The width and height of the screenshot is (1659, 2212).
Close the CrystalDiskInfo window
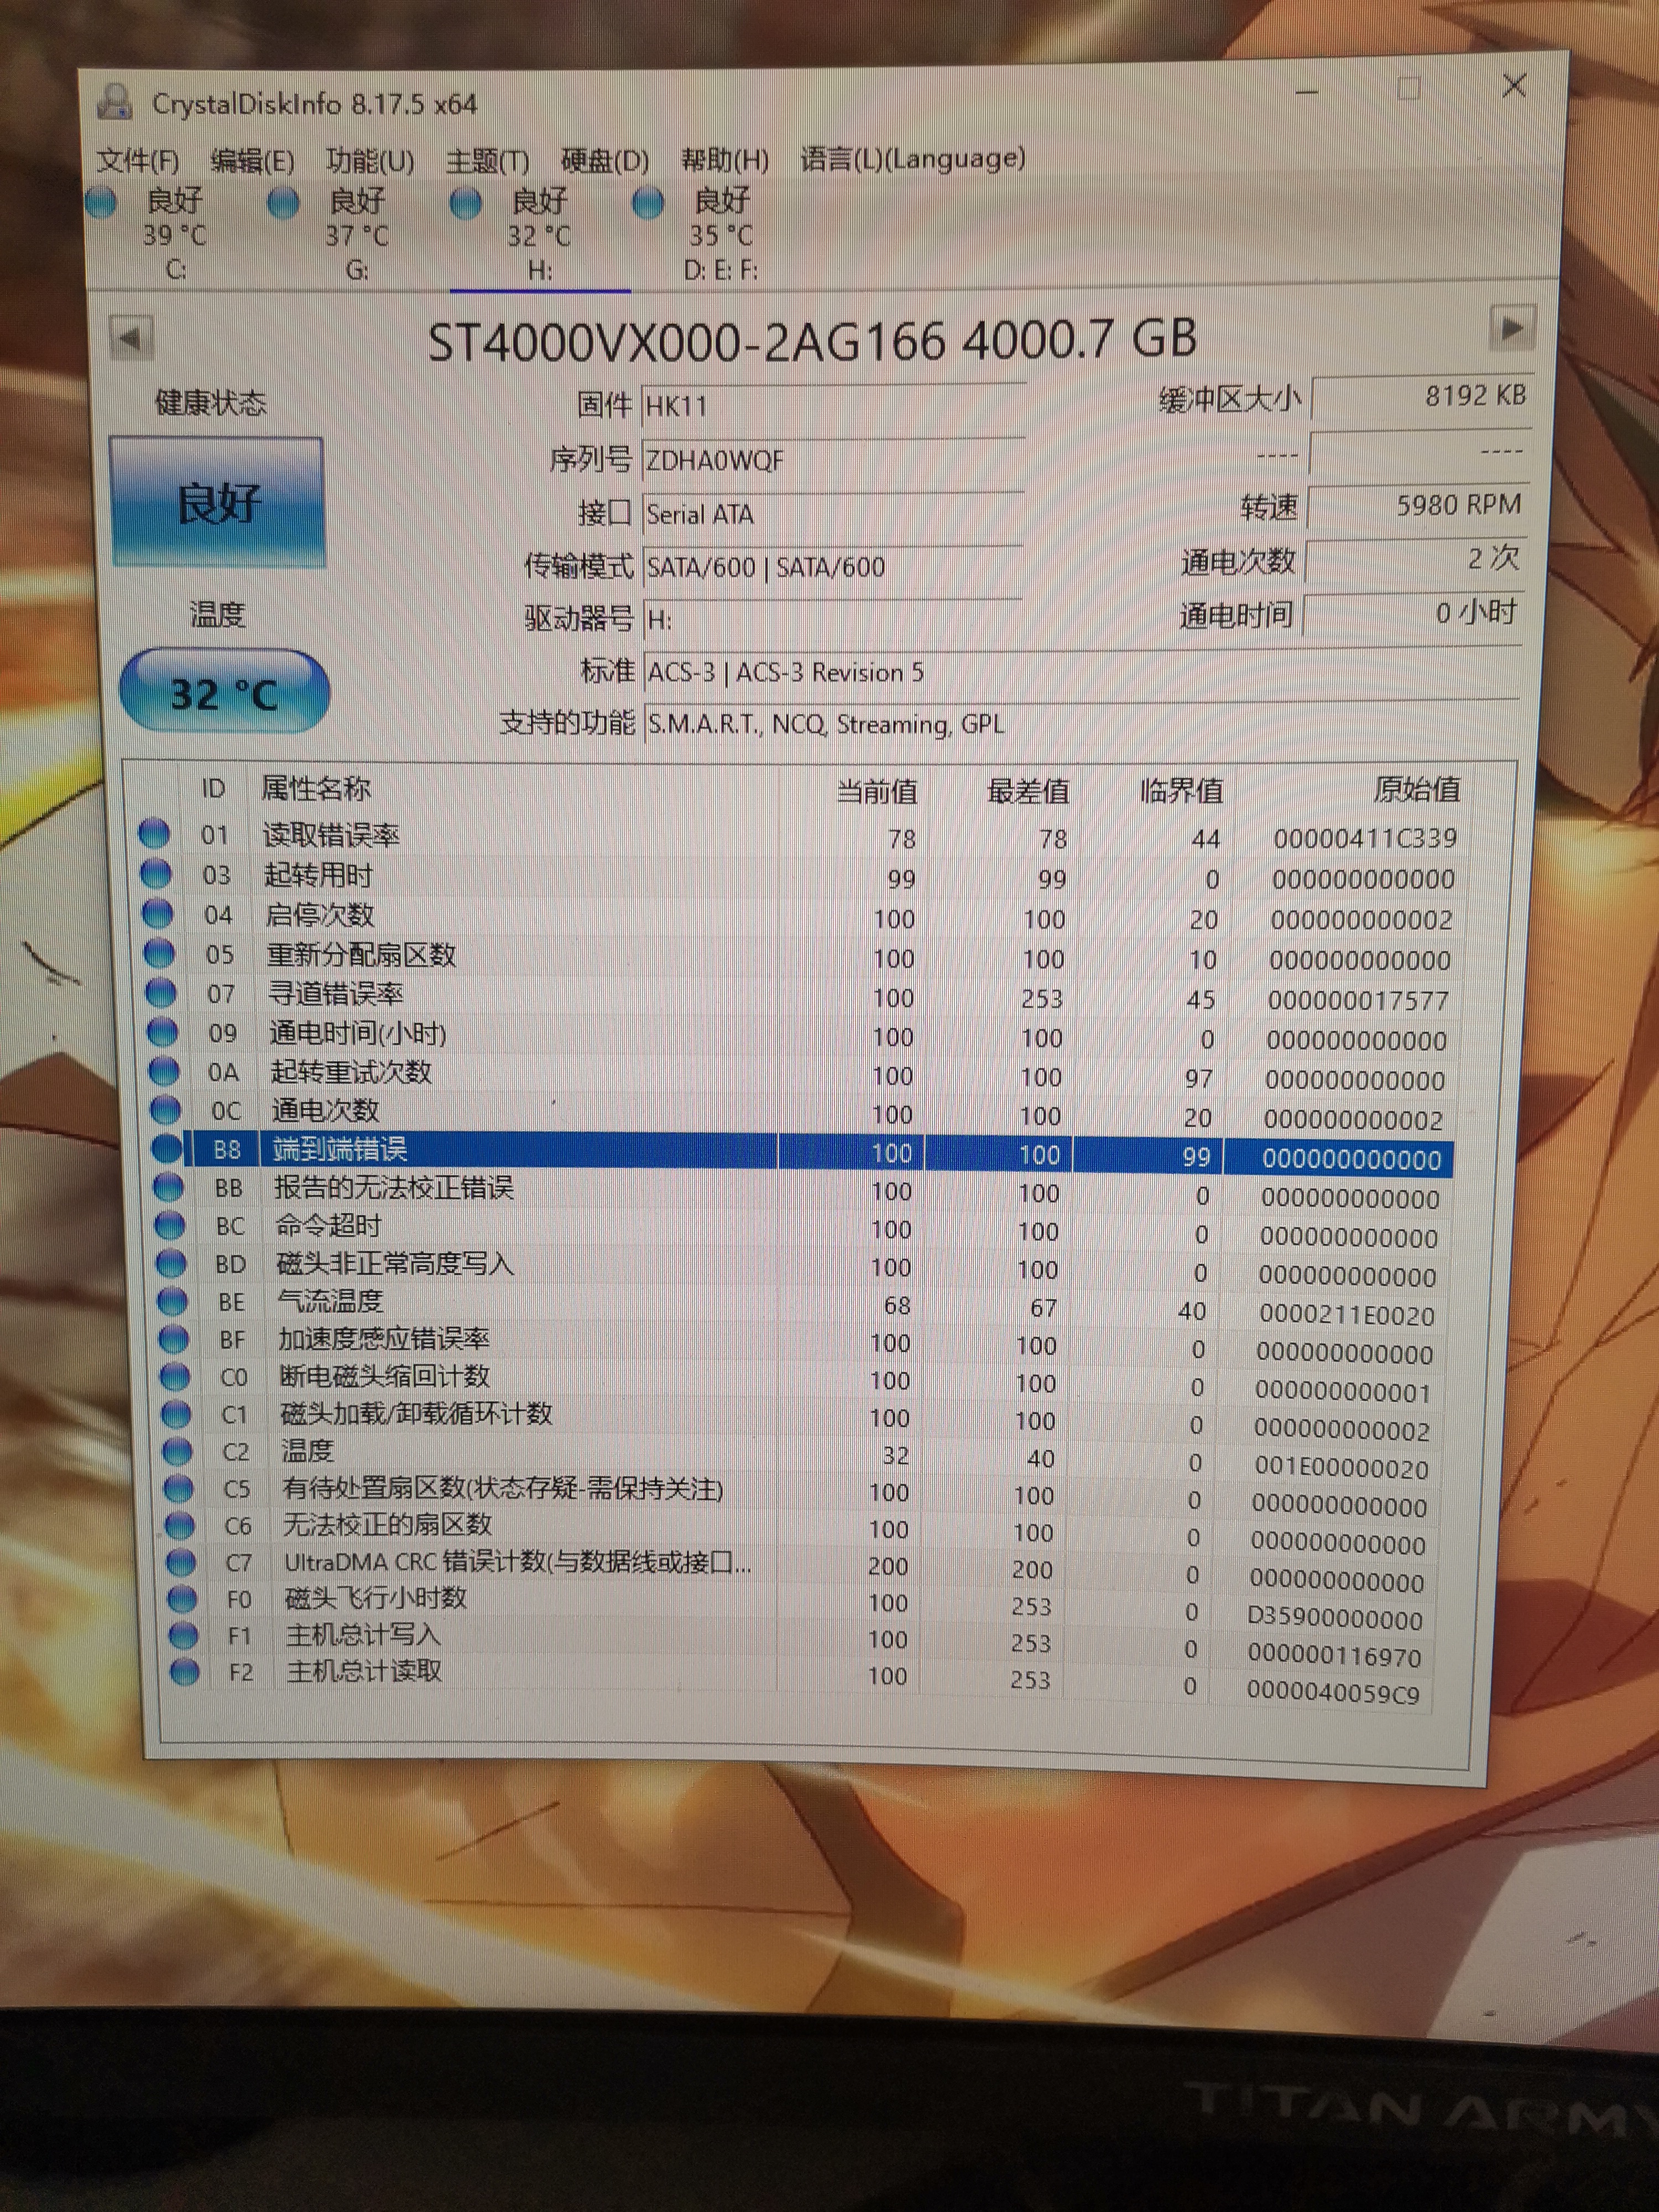pos(1514,86)
